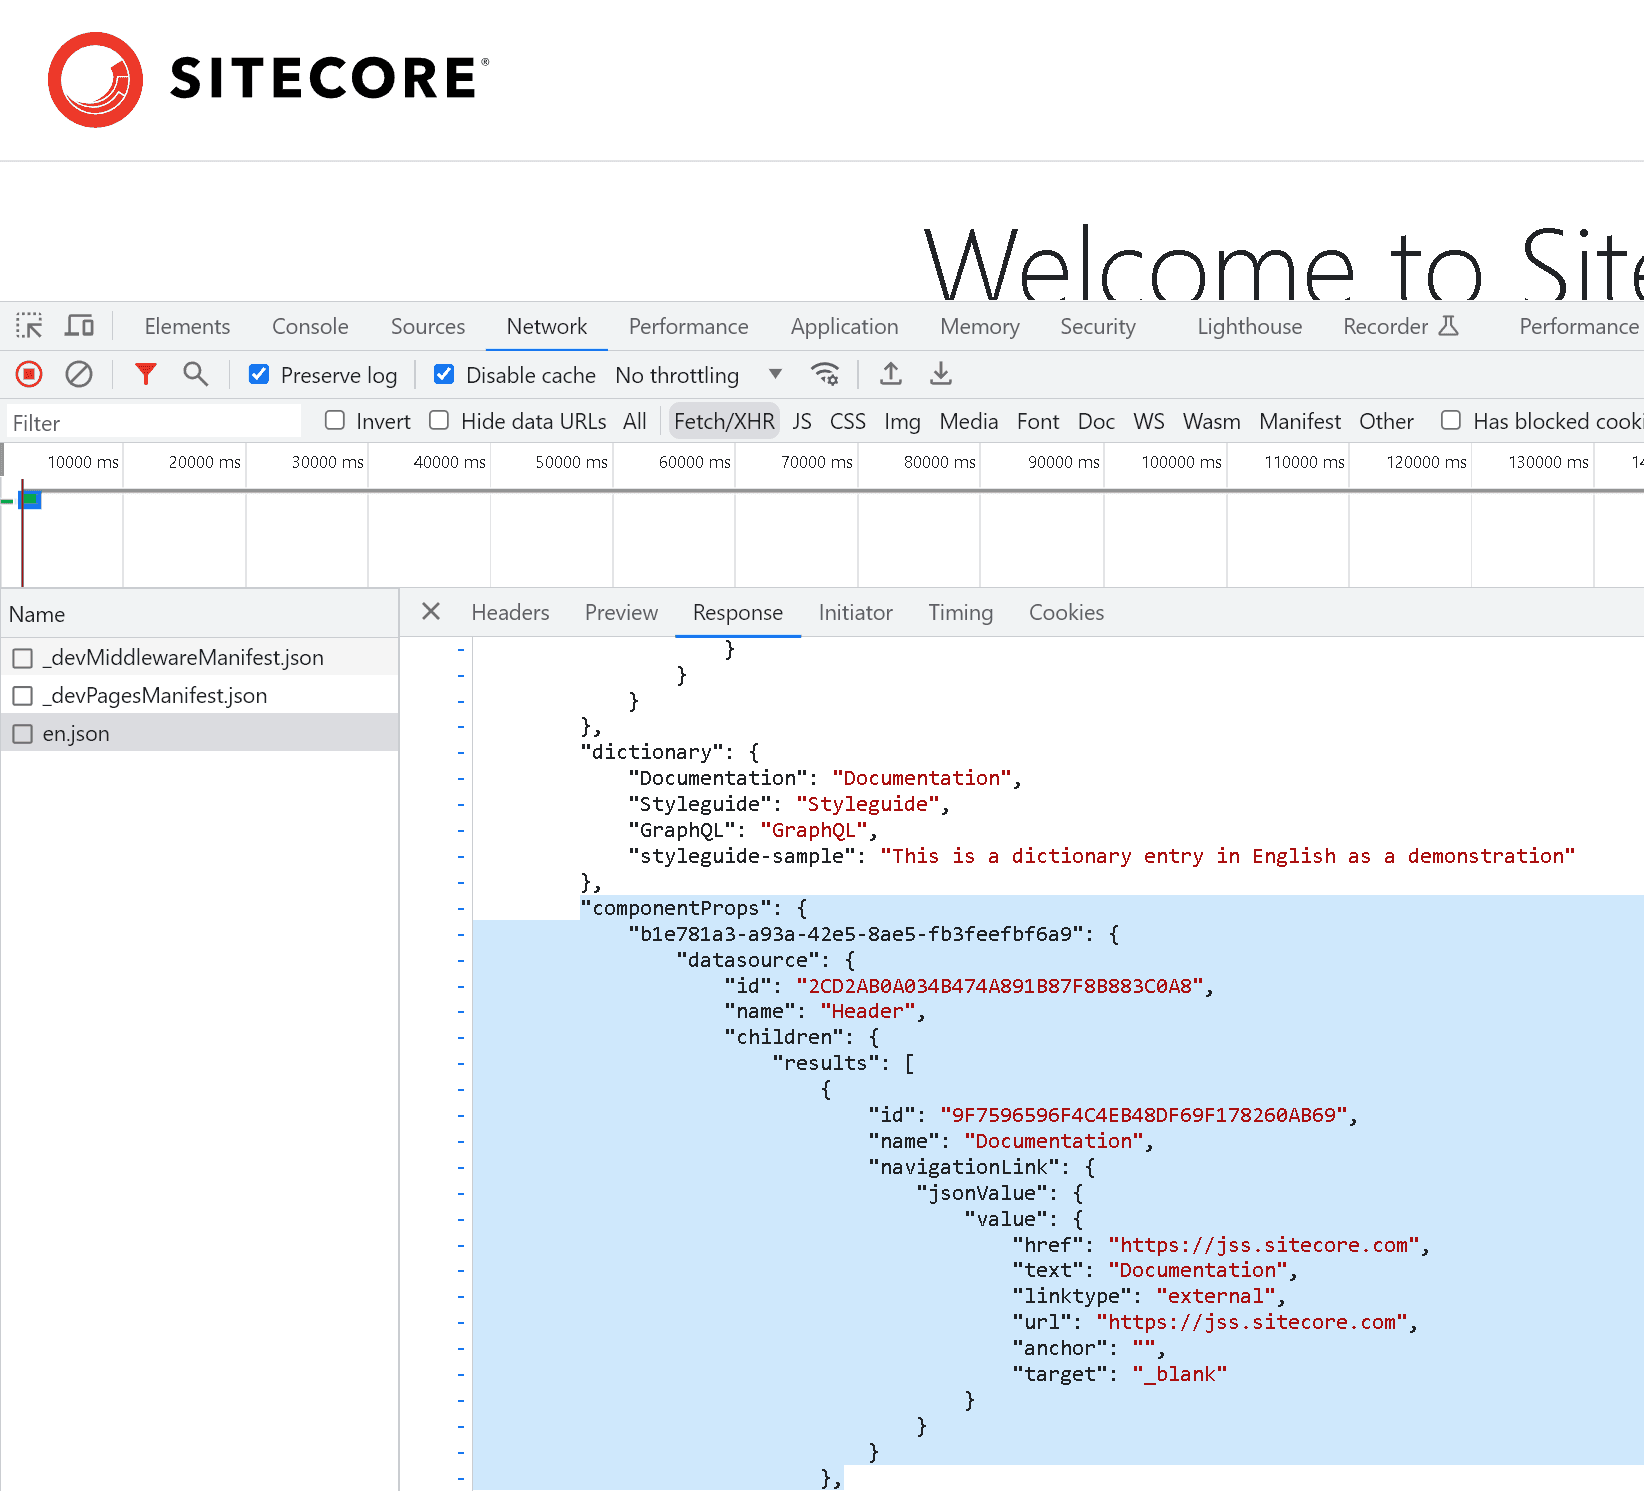Toggle the red filter funnel icon

tap(146, 375)
